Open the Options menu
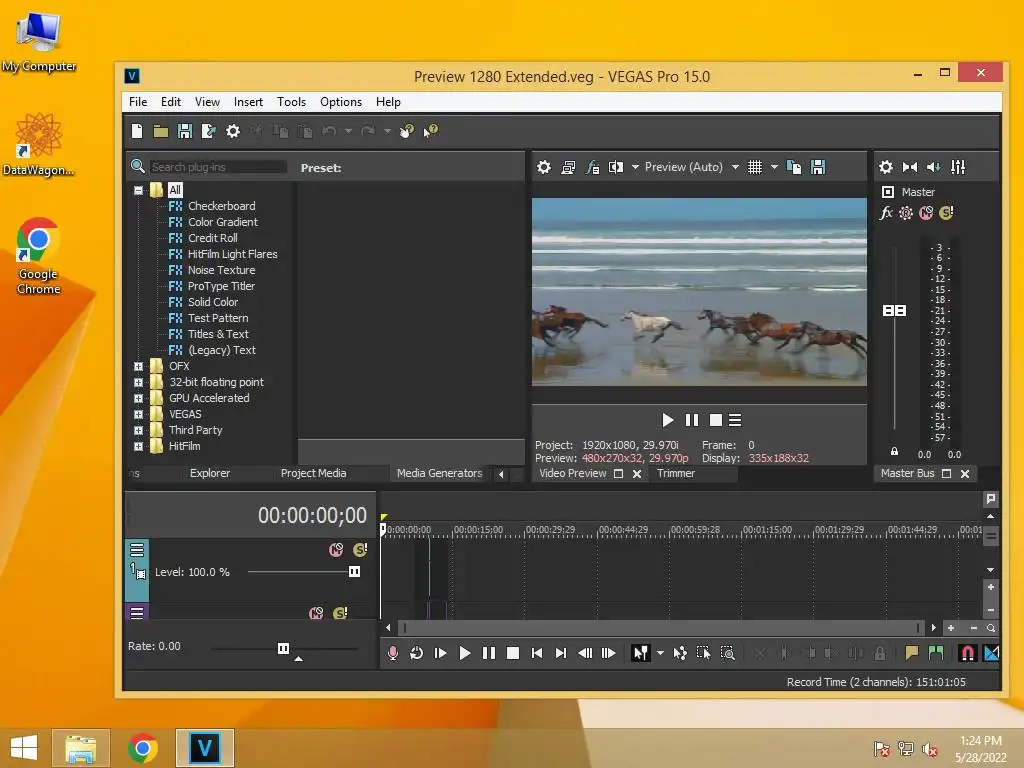Image resolution: width=1024 pixels, height=768 pixels. click(341, 102)
